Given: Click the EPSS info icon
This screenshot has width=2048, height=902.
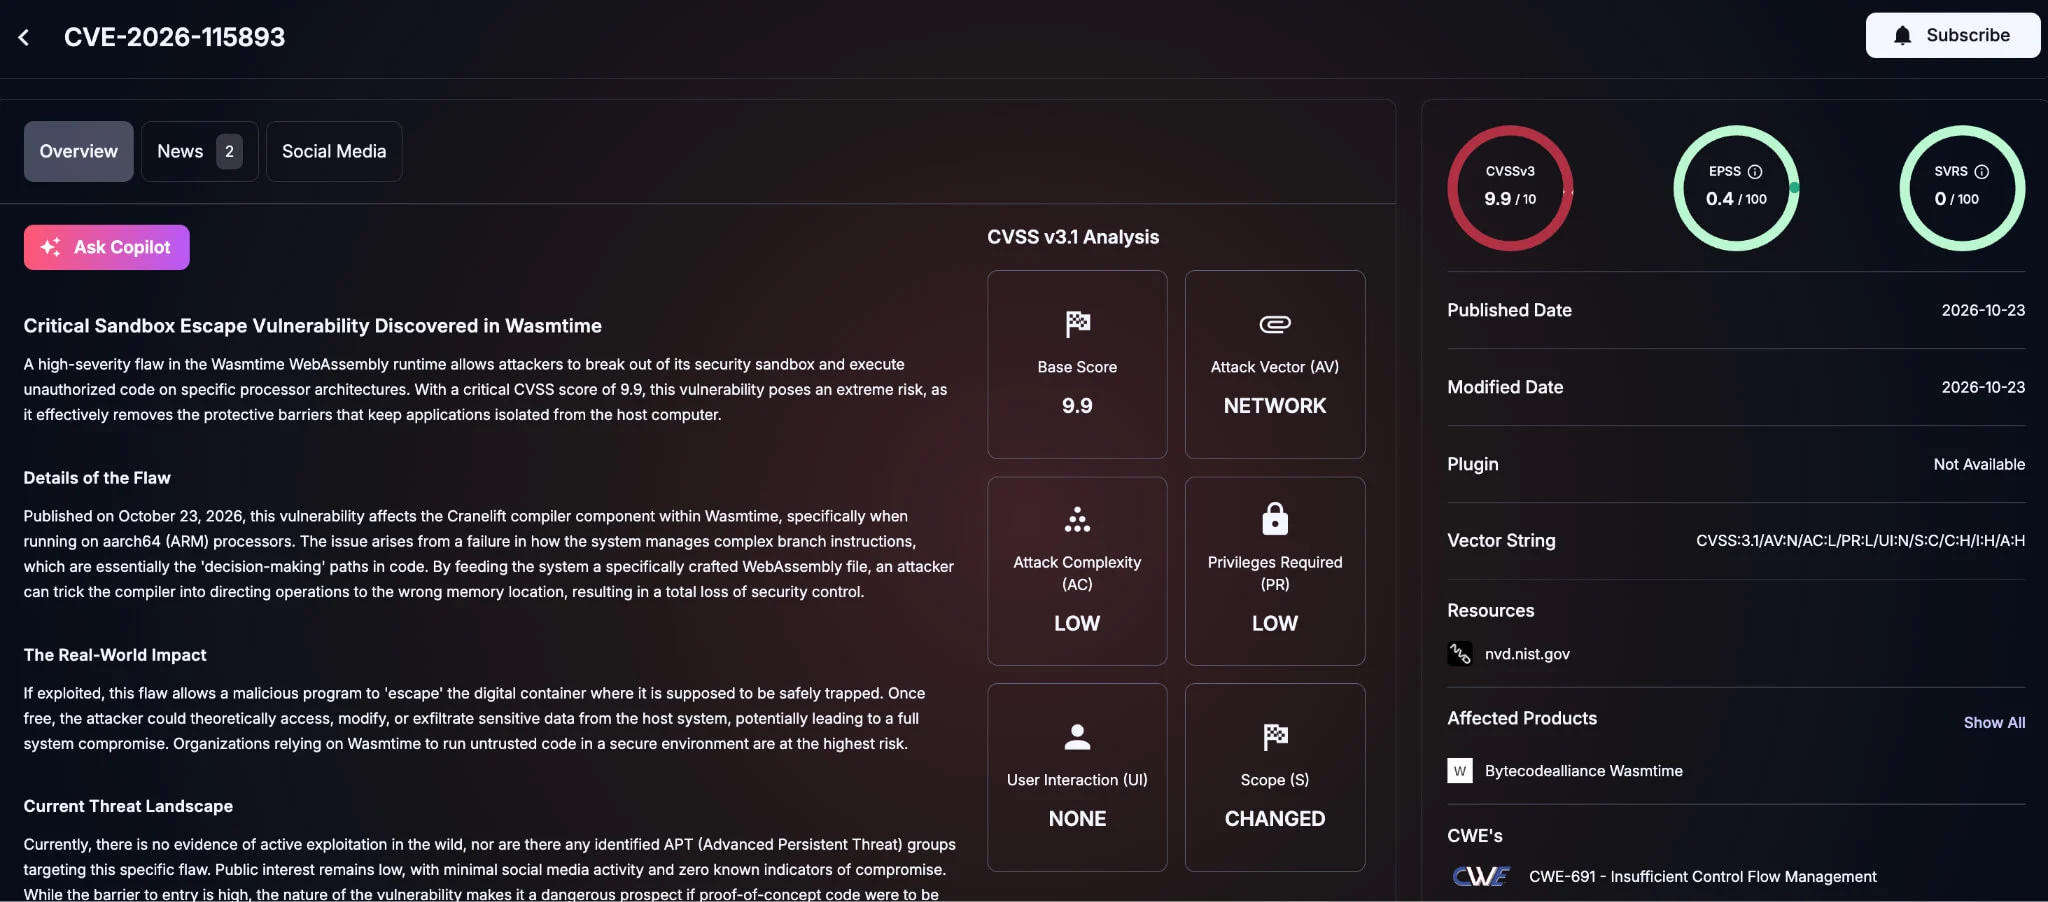Looking at the screenshot, I should click(1754, 172).
